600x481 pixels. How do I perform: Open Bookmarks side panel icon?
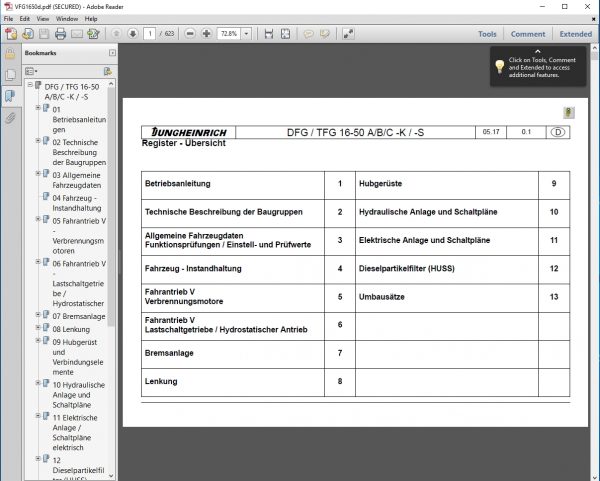[10, 96]
